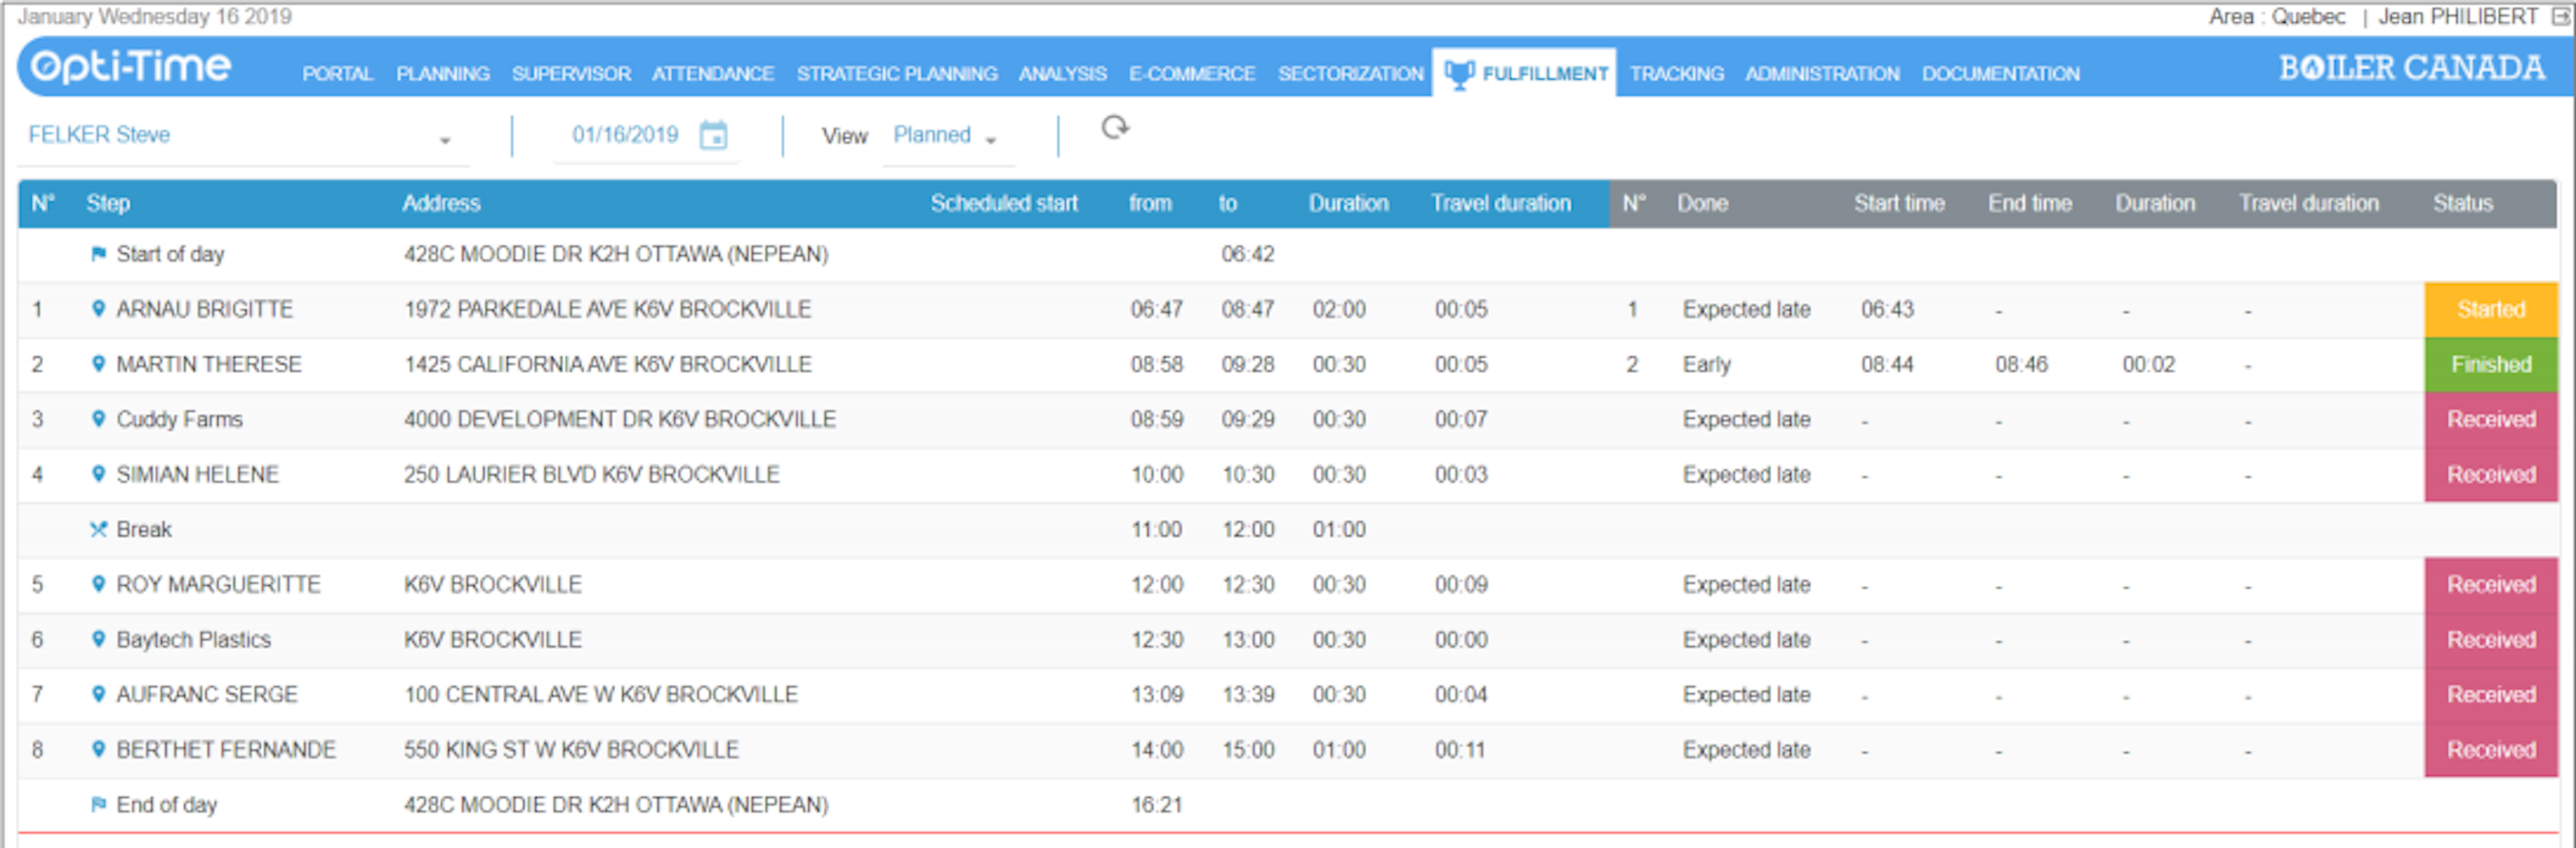Select the ADMINISTRATION menu item

click(x=1822, y=73)
